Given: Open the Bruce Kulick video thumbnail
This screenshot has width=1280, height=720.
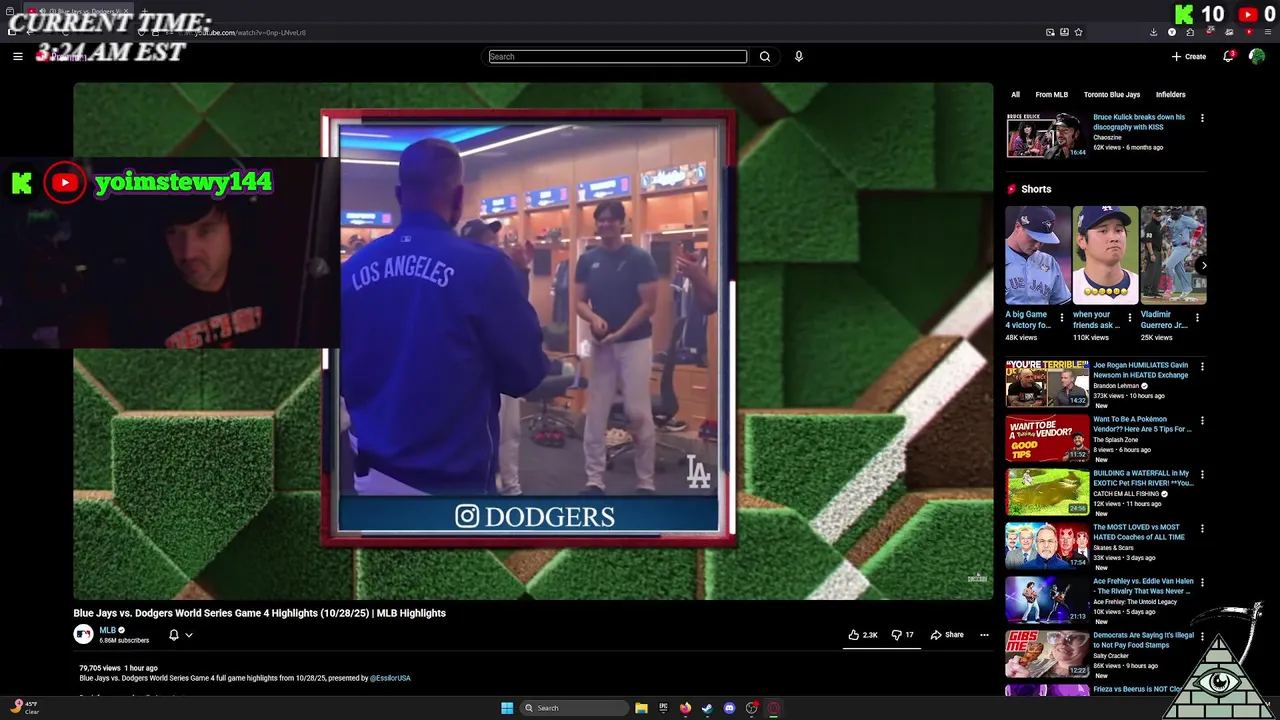Looking at the screenshot, I should pyautogui.click(x=1046, y=135).
